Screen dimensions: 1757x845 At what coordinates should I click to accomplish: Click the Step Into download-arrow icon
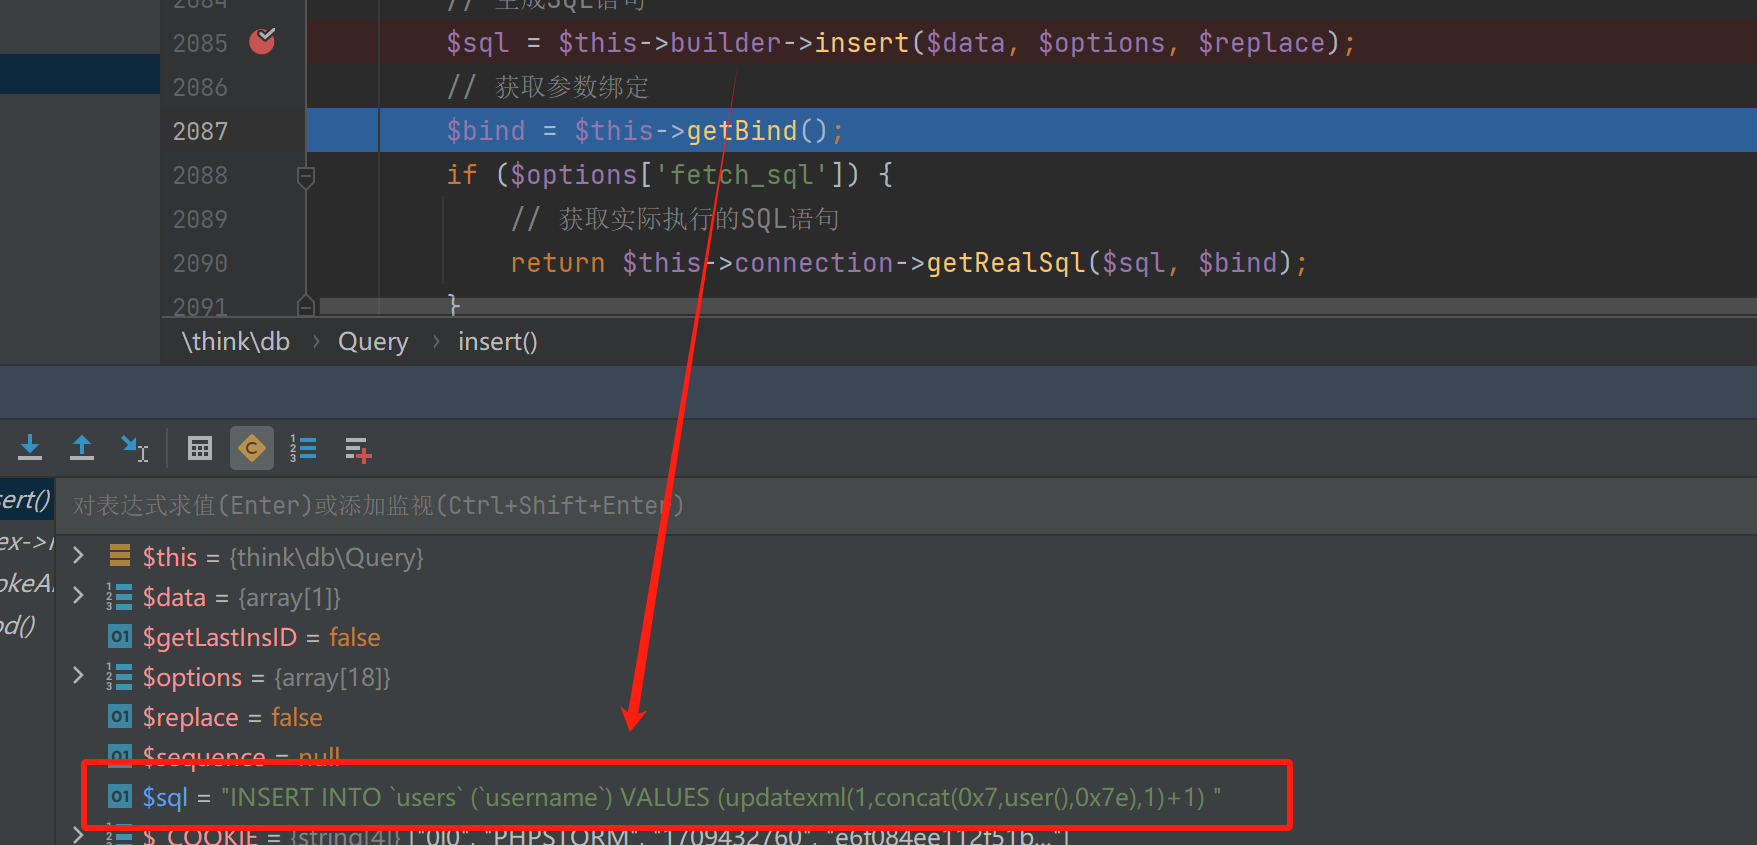[30, 448]
